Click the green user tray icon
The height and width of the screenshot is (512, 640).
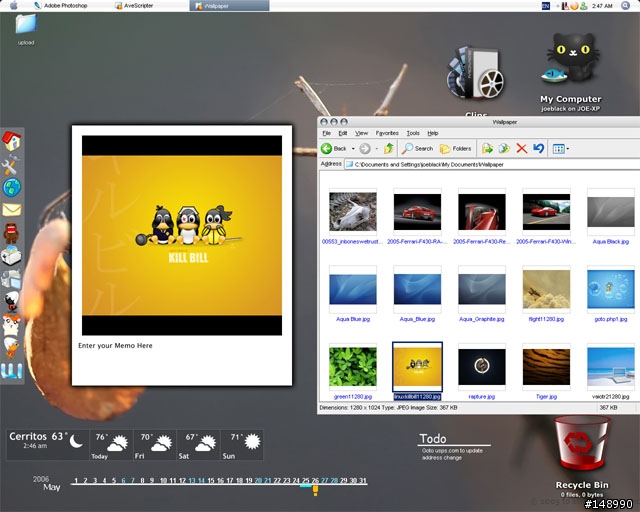tap(584, 6)
